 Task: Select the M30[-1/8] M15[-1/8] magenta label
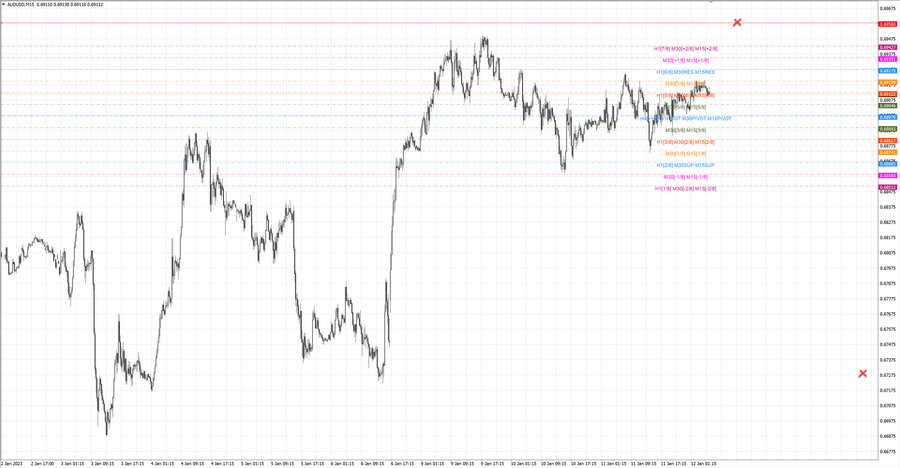pos(685,177)
